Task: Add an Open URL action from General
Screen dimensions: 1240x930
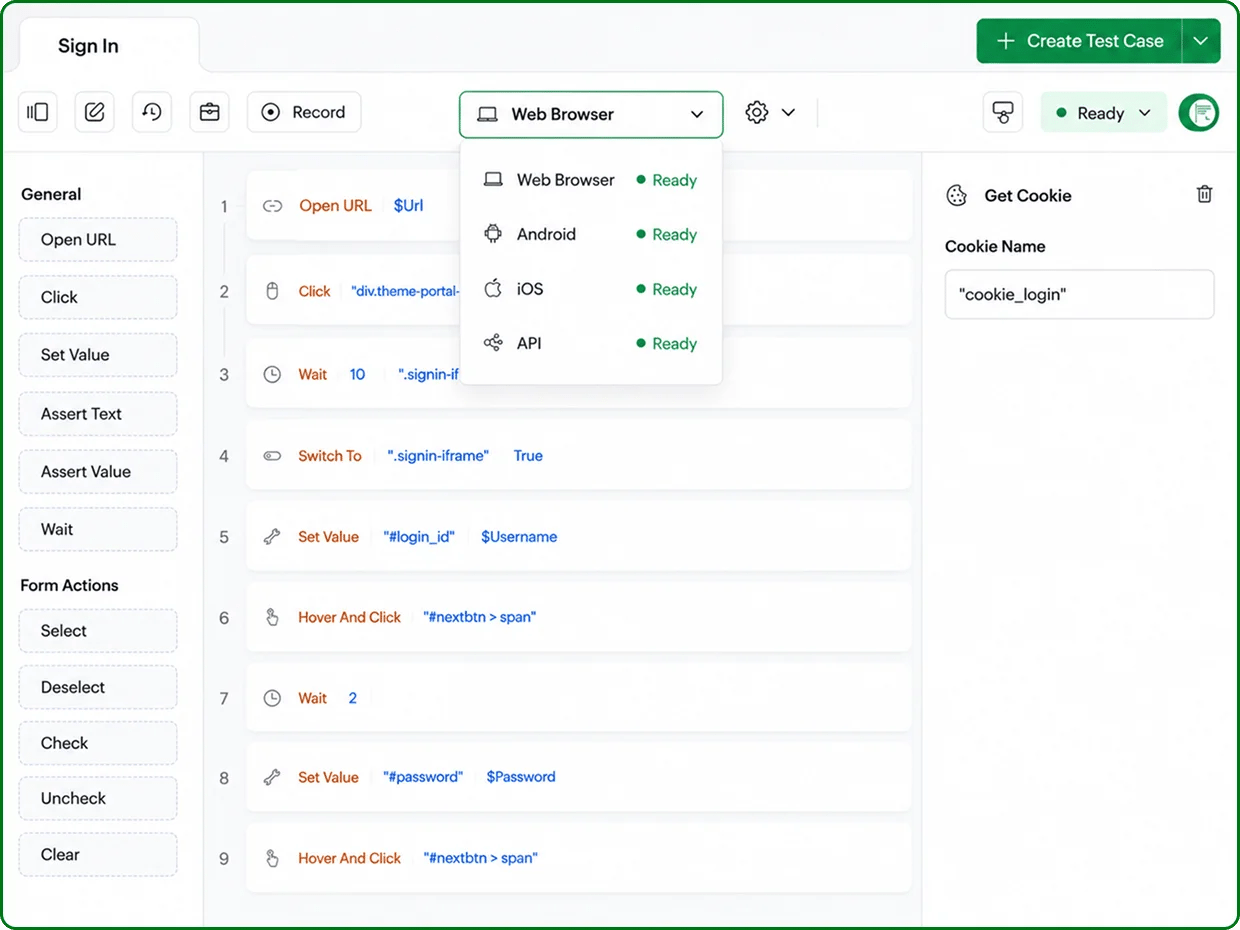Action: point(98,240)
